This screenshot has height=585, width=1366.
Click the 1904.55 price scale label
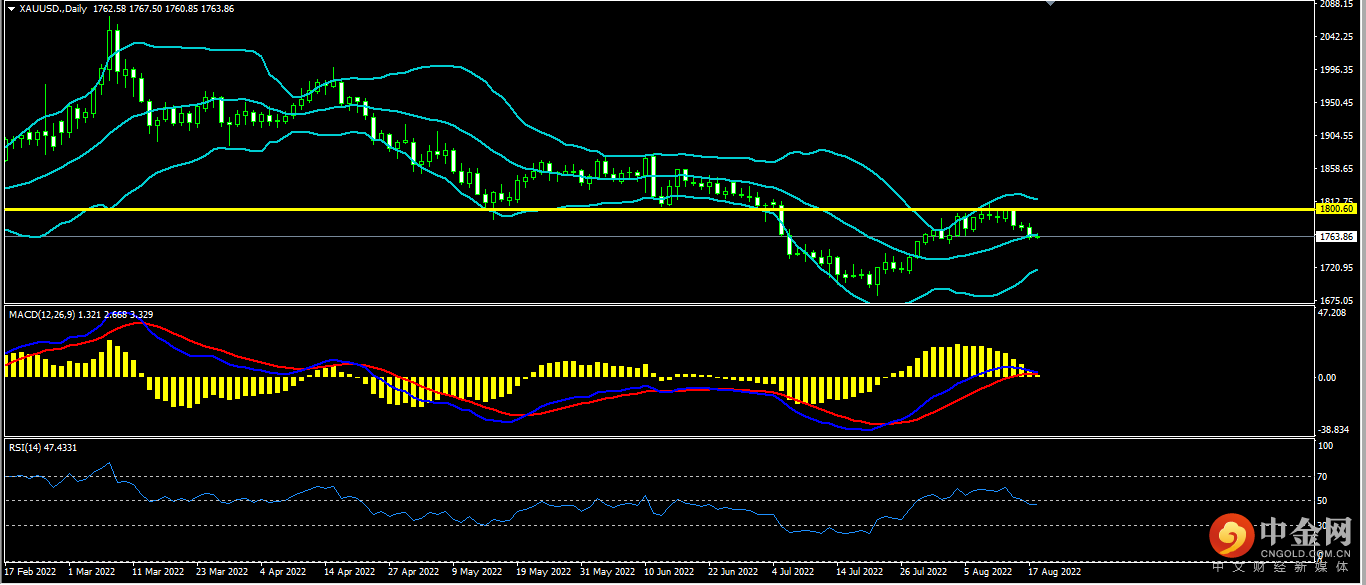tap(1336, 136)
